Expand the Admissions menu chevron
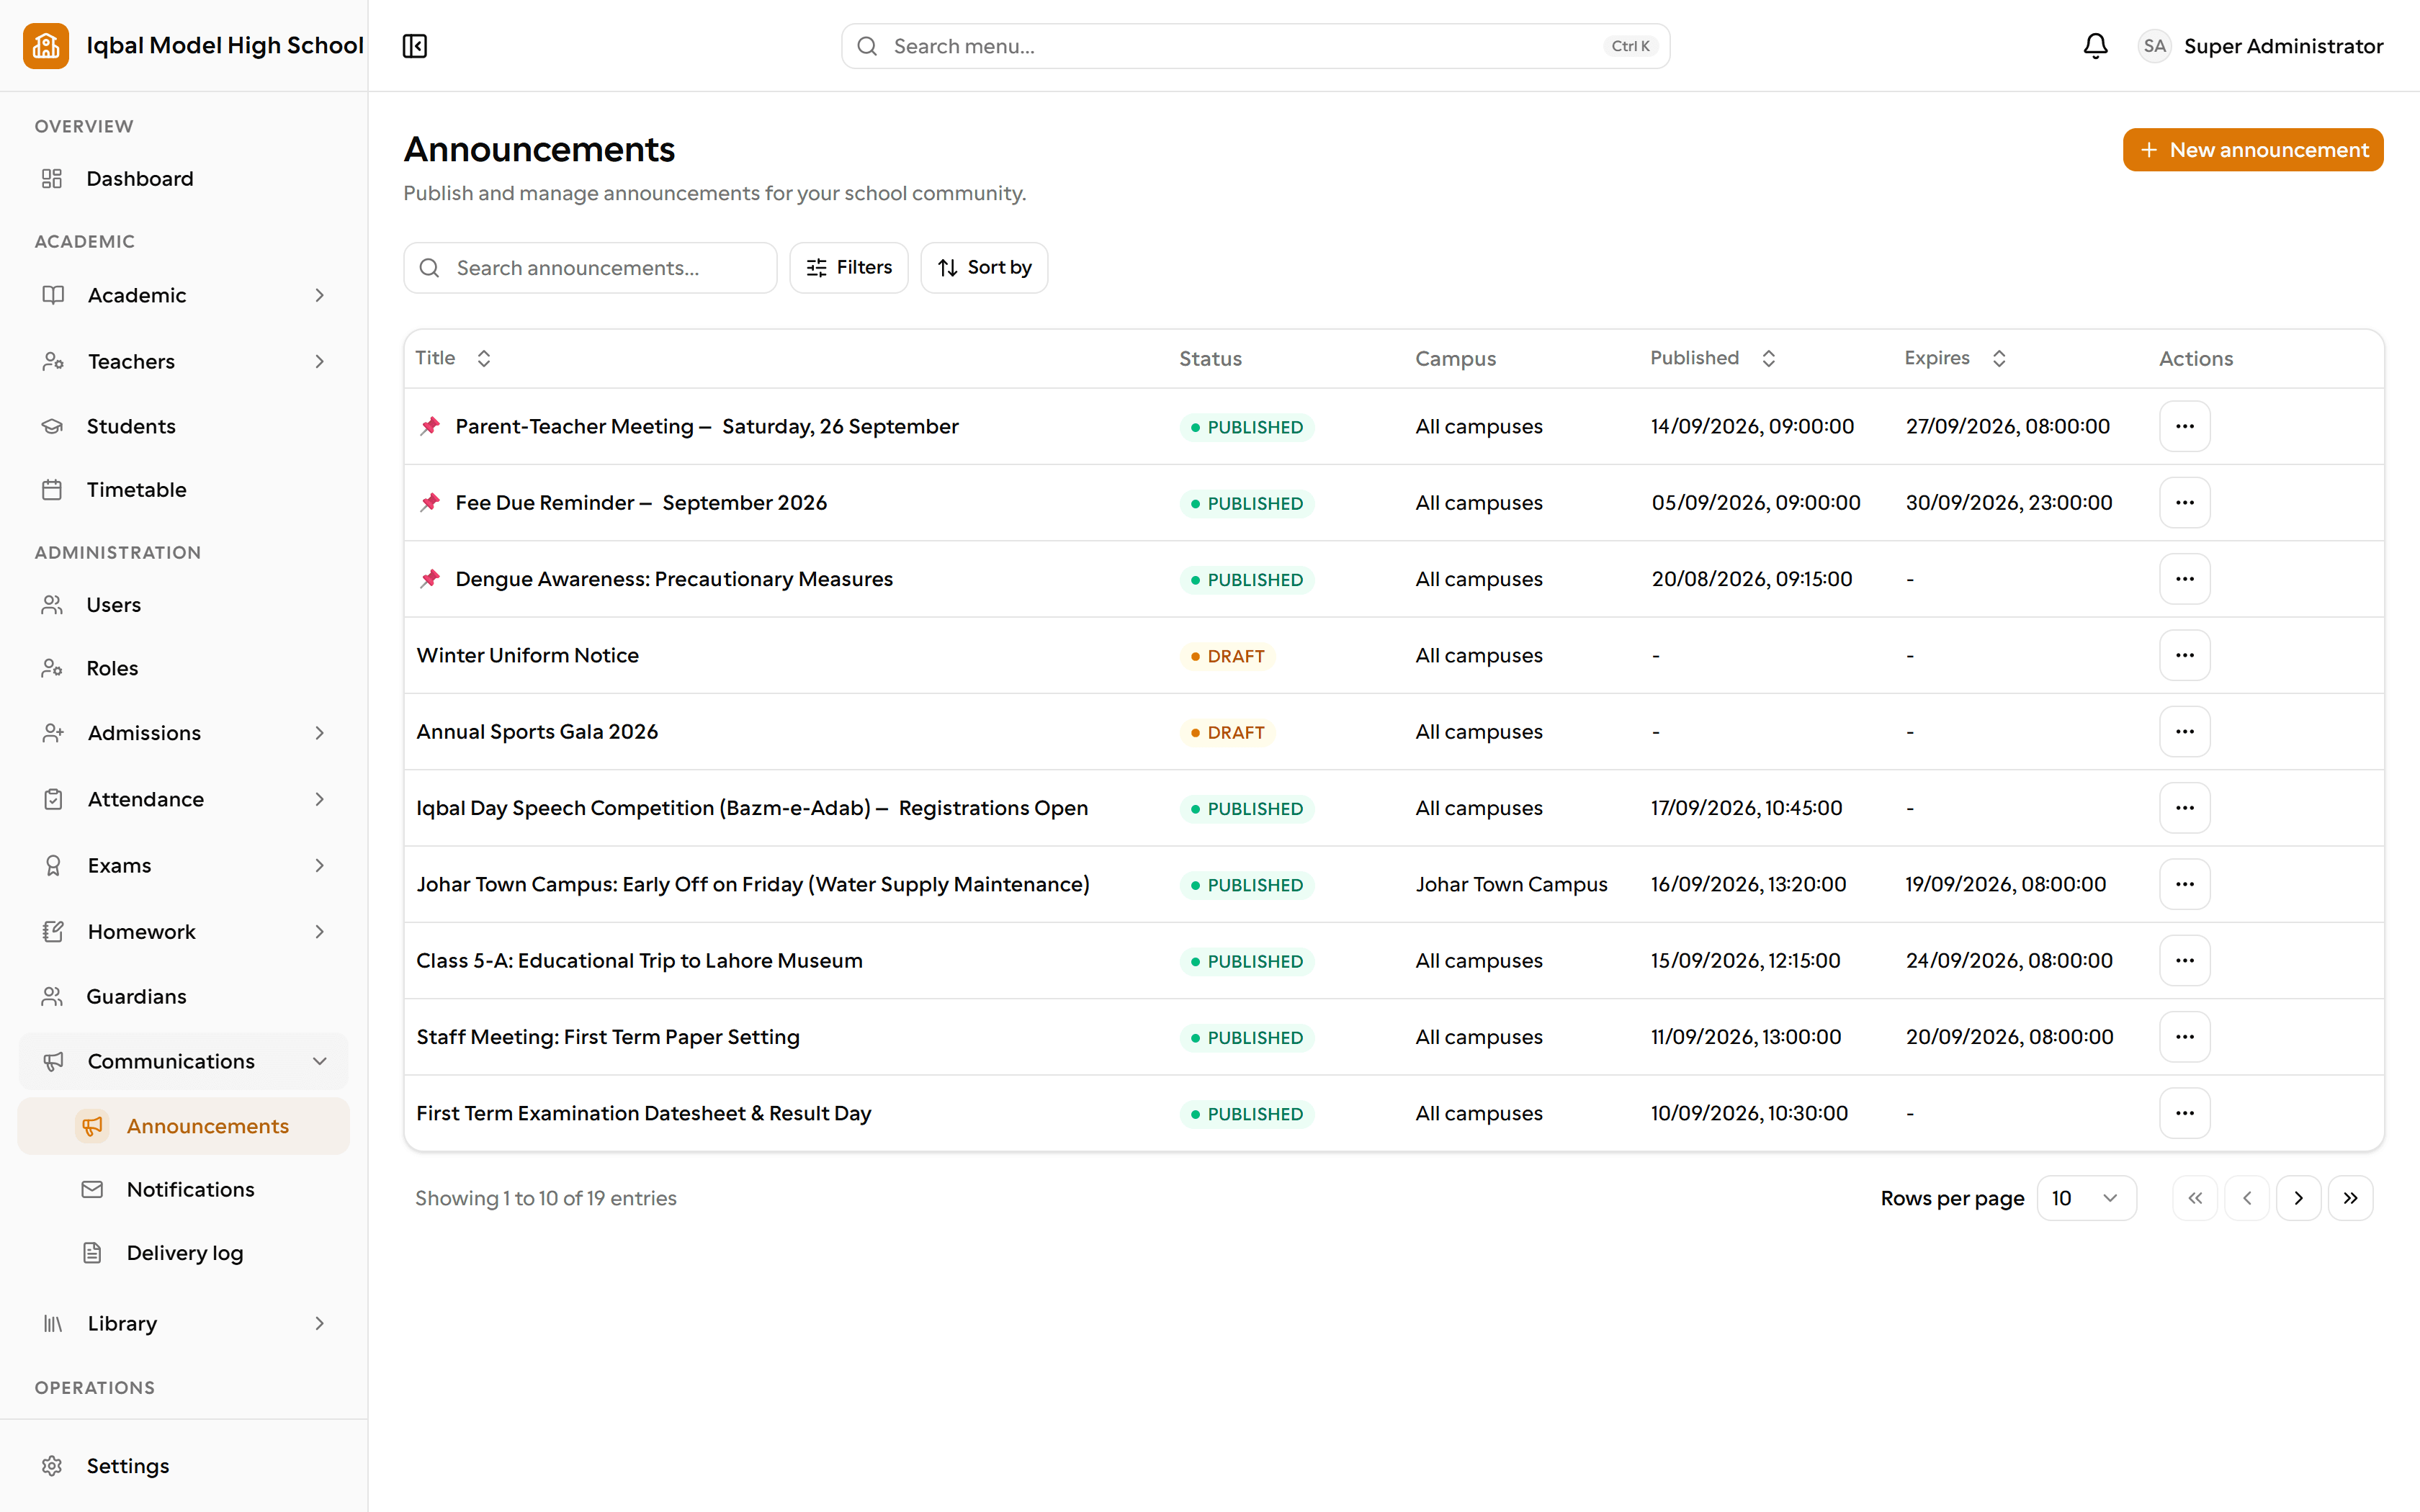This screenshot has height=1512, width=2420. [320, 733]
